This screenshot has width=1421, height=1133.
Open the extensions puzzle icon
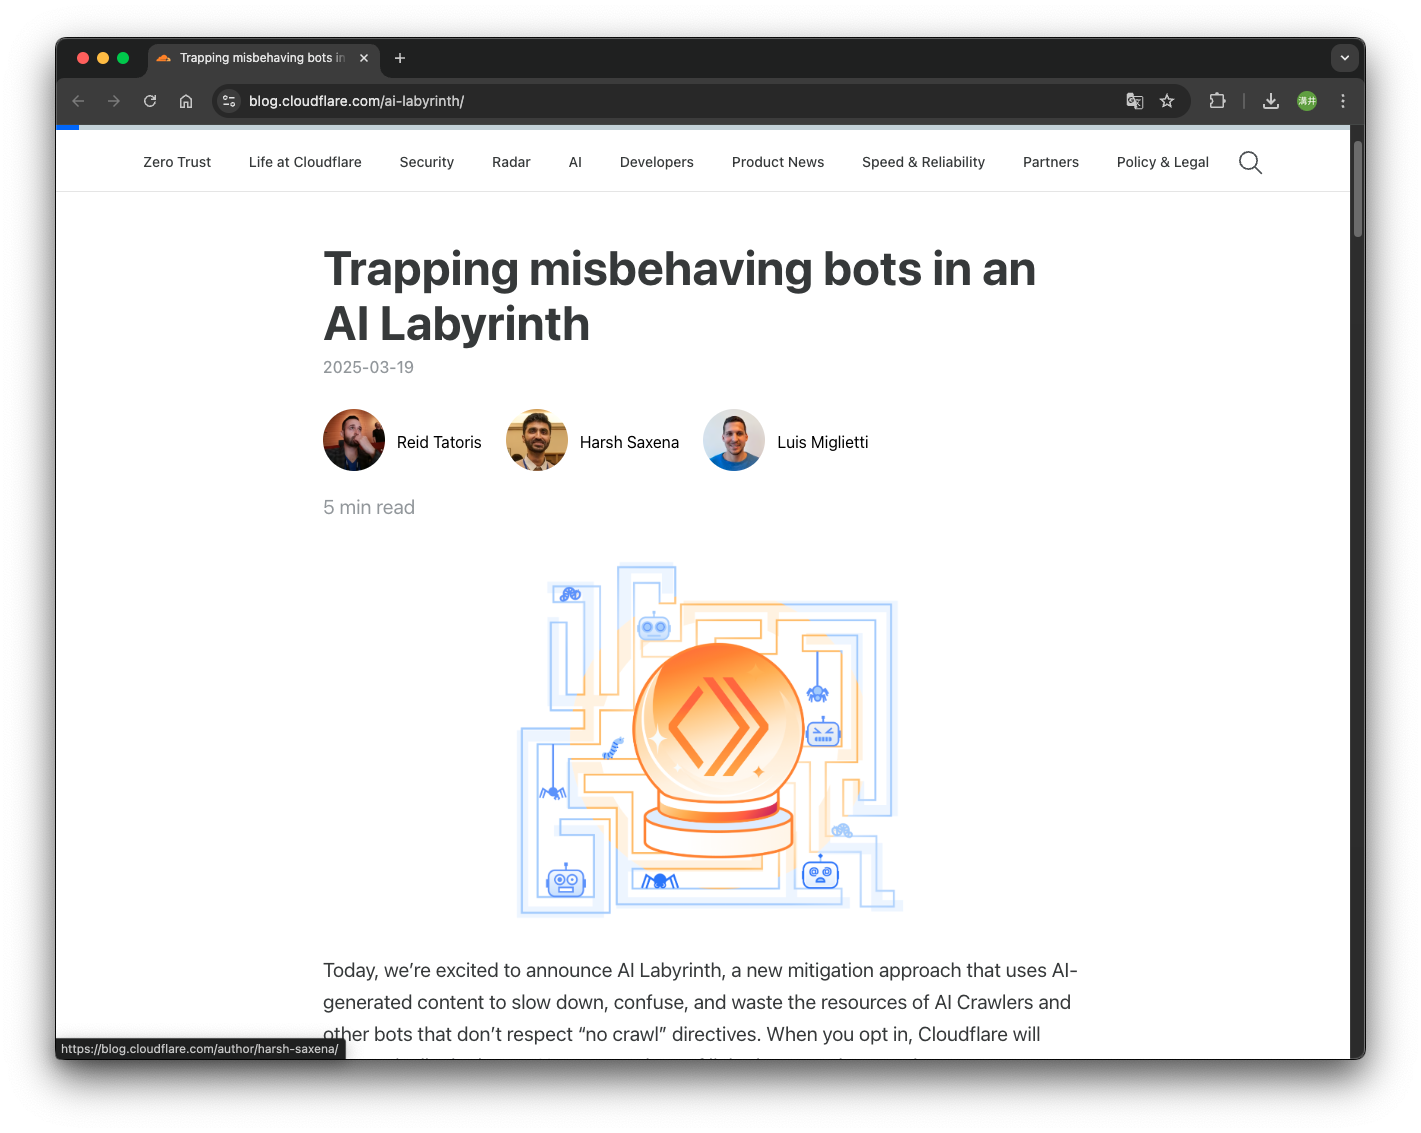(x=1217, y=101)
